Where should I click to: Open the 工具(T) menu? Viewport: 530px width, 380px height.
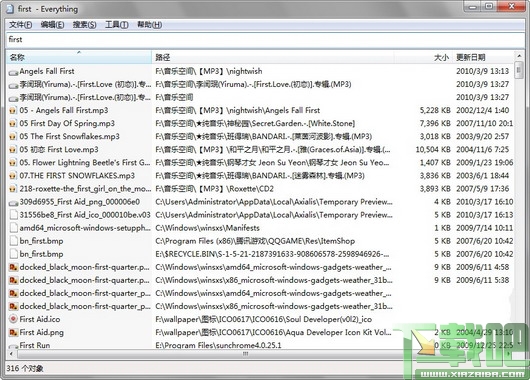(x=117, y=25)
